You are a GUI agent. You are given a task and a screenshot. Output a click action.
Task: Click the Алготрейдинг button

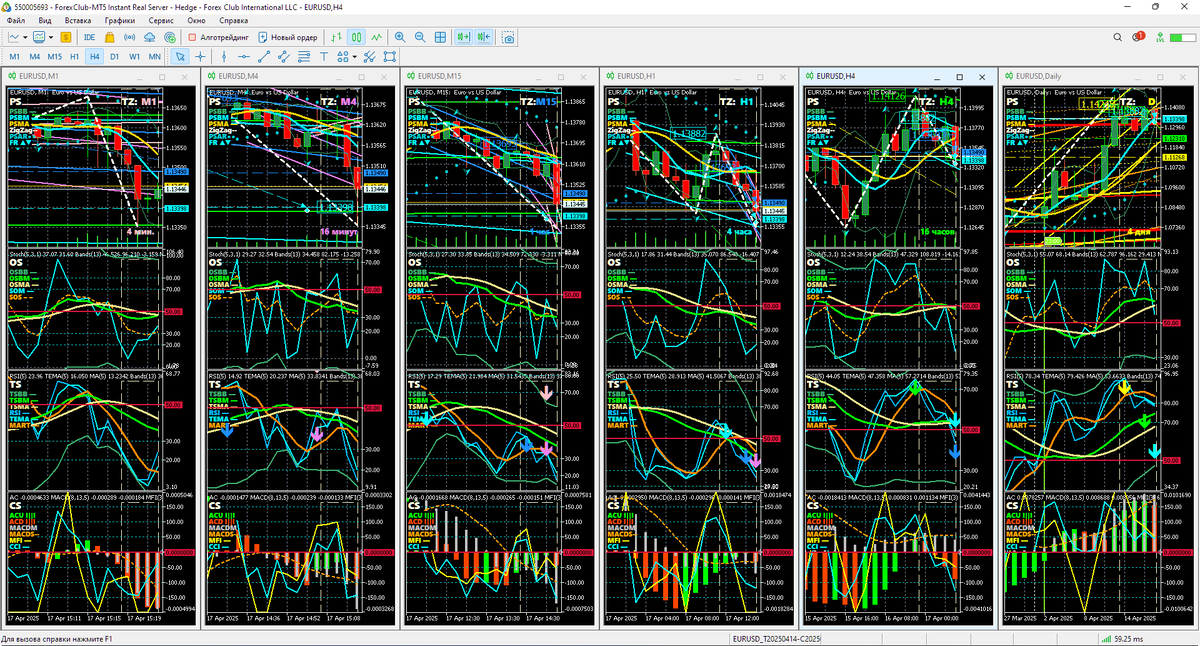point(217,37)
